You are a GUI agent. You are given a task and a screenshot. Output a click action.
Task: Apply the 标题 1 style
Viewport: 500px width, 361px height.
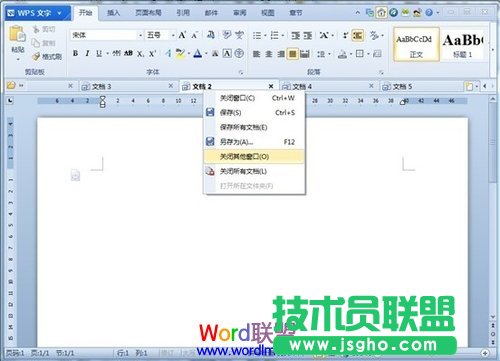pos(463,44)
